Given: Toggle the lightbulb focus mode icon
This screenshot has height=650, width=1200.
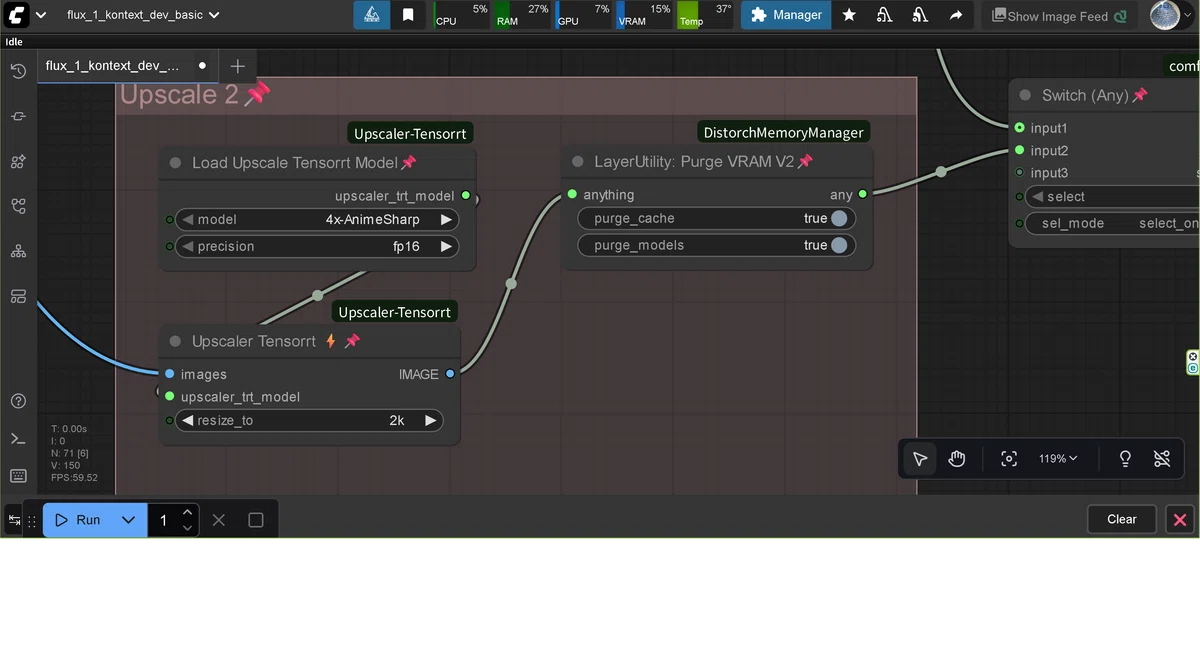Looking at the screenshot, I should point(1125,459).
